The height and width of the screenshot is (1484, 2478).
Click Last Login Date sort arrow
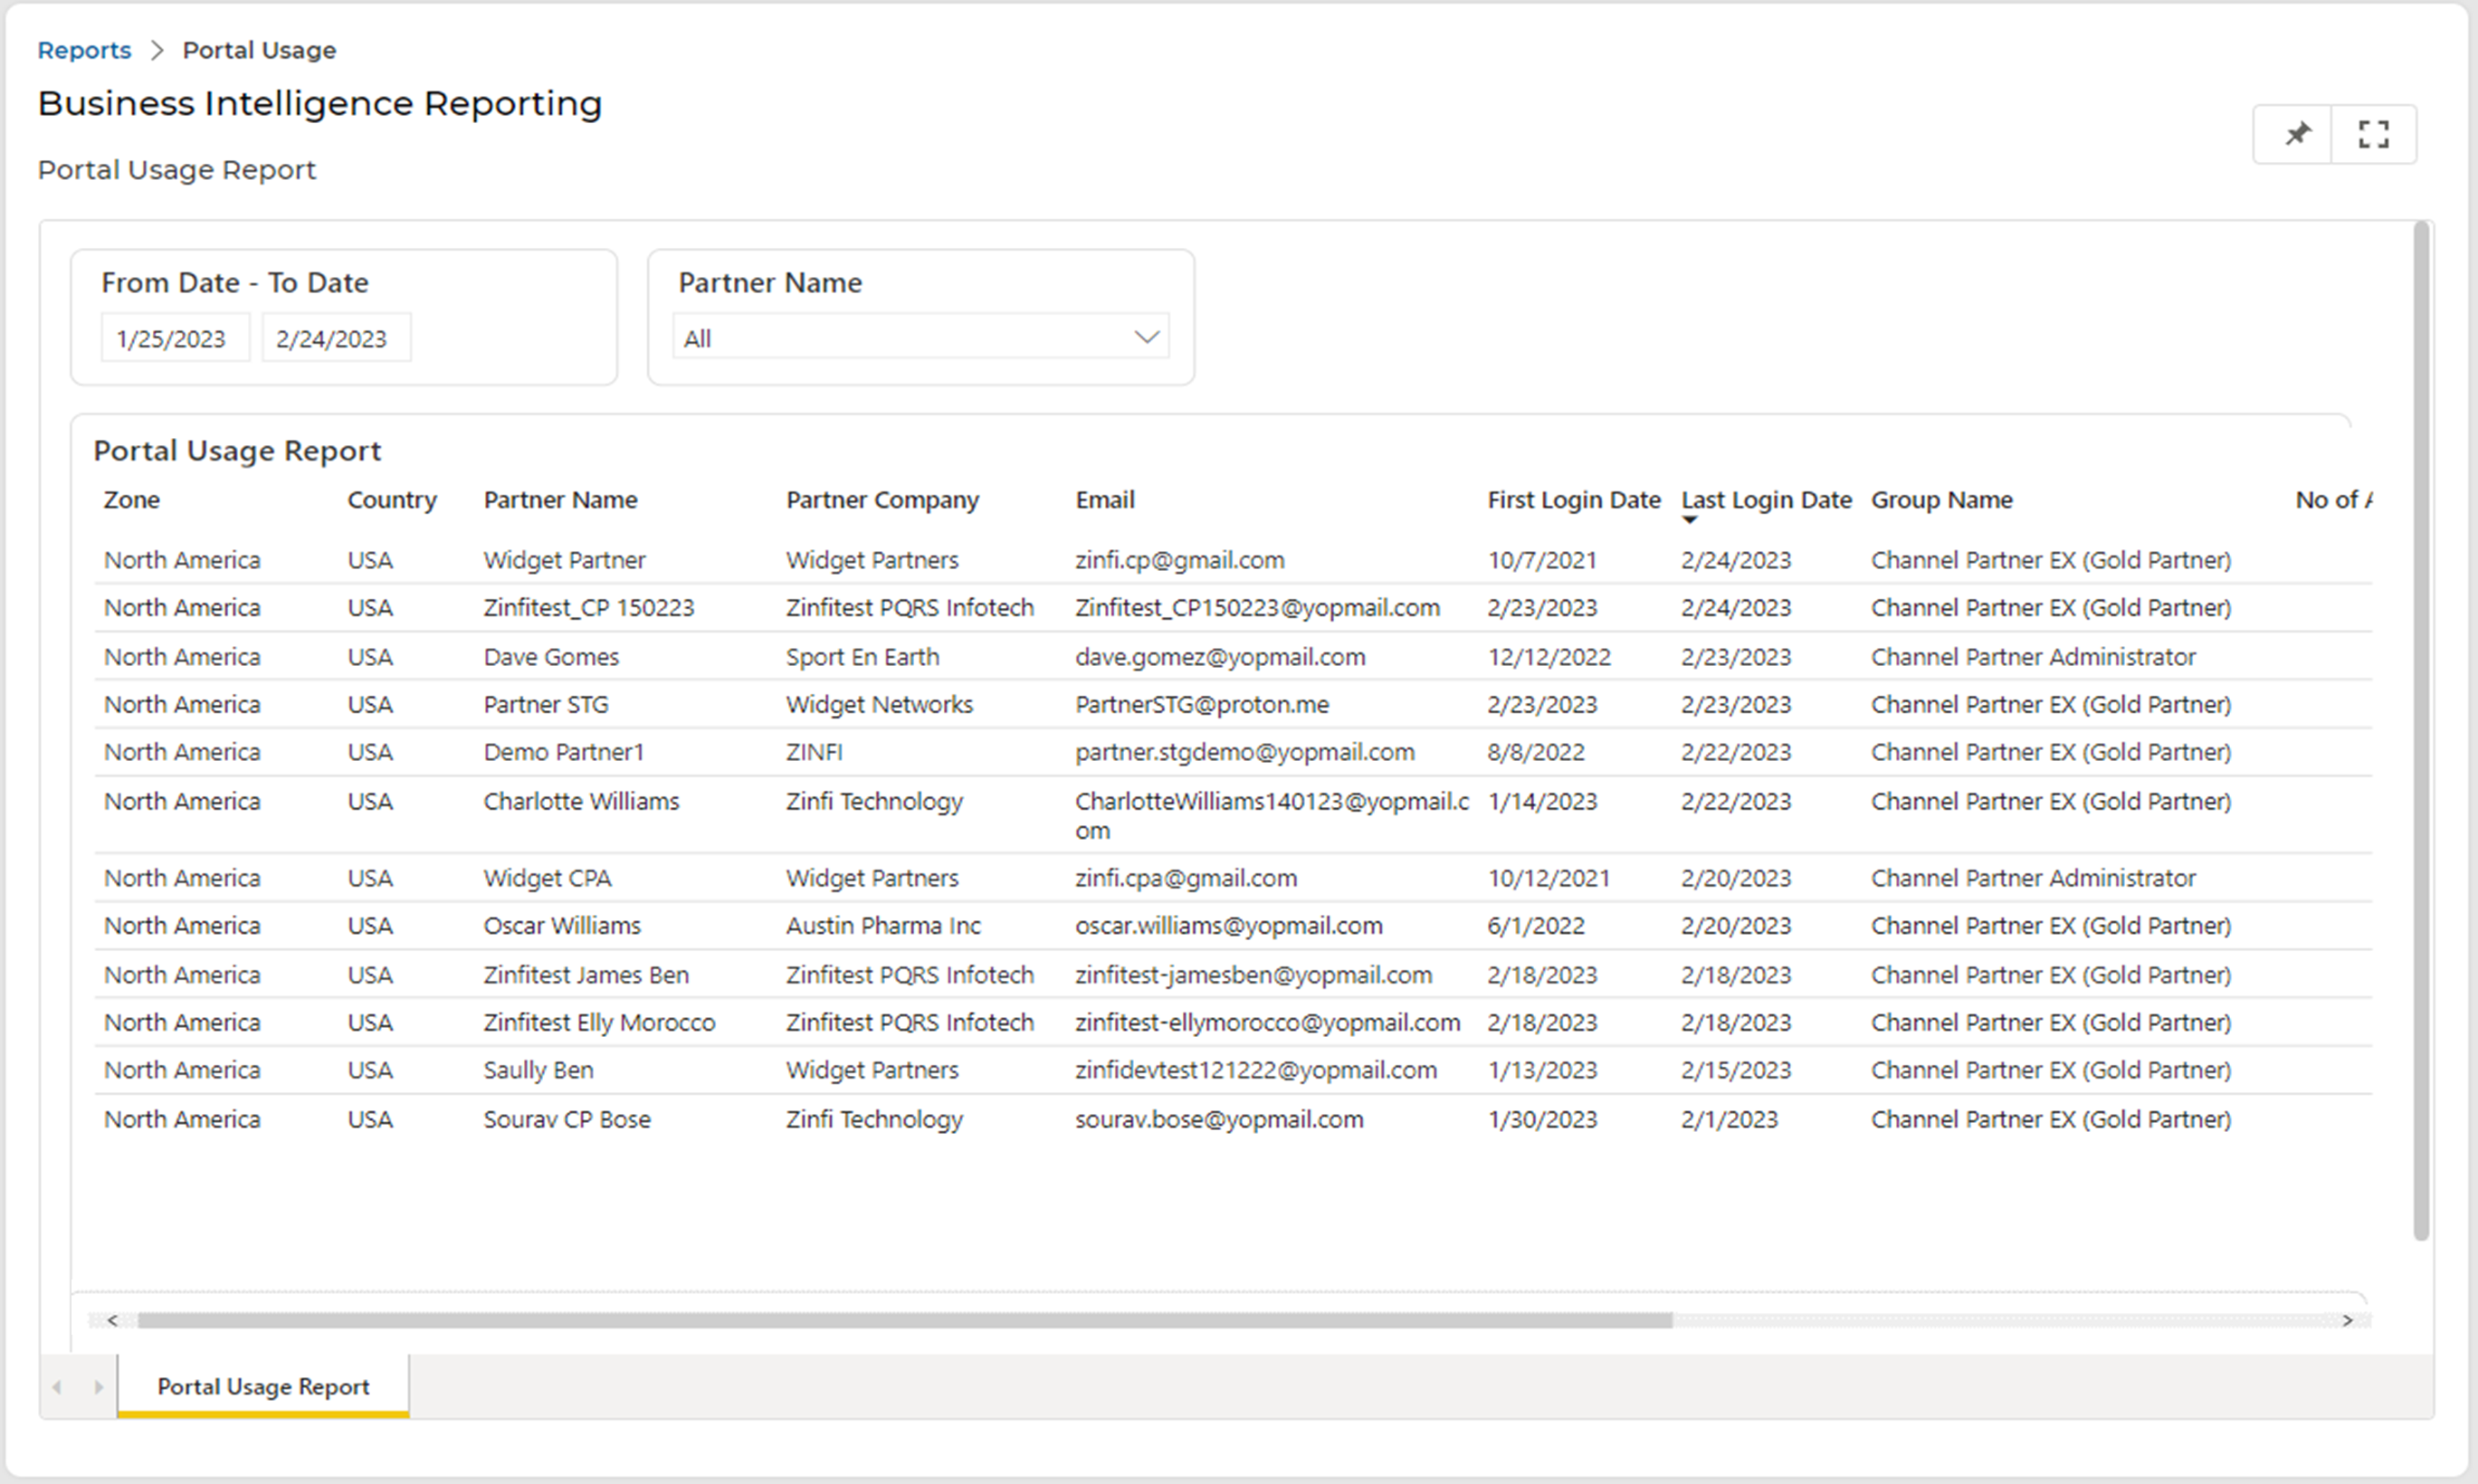1689,520
